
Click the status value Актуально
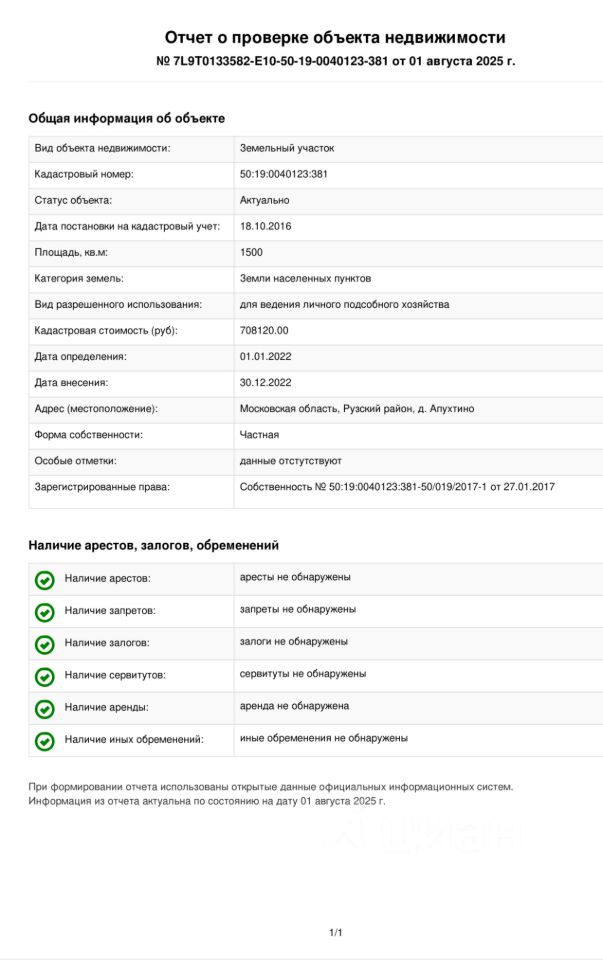pos(264,201)
